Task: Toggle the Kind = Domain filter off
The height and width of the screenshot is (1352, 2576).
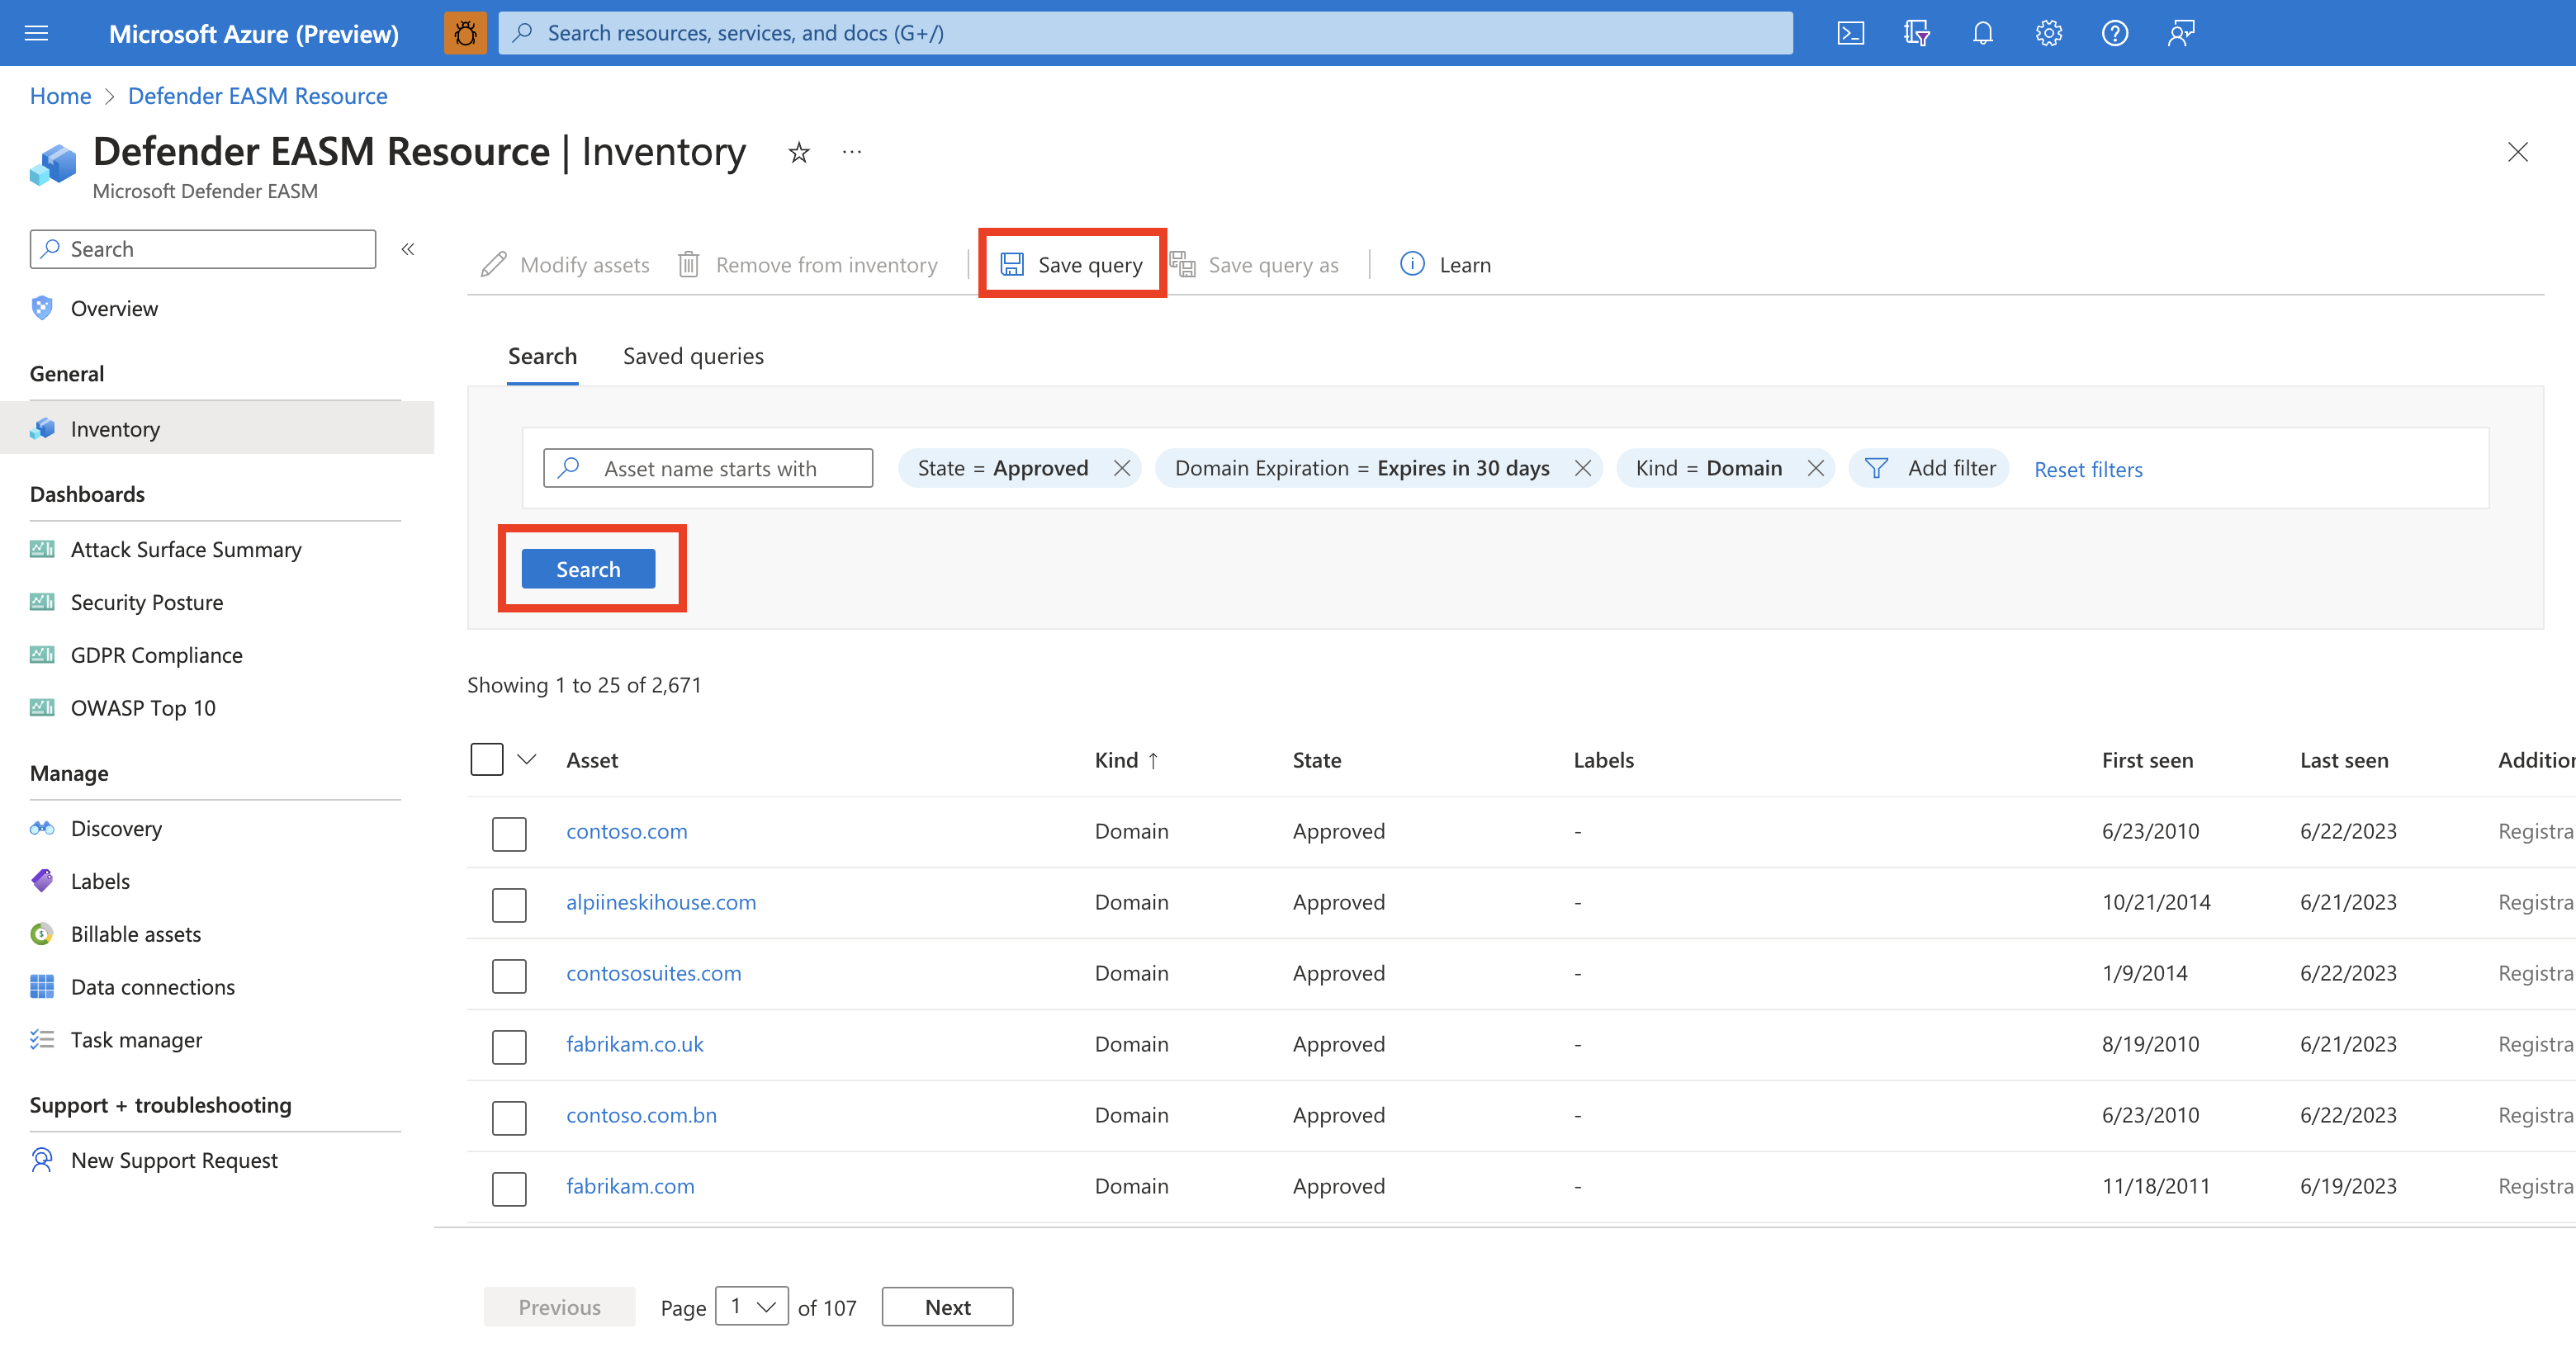Action: [1813, 468]
